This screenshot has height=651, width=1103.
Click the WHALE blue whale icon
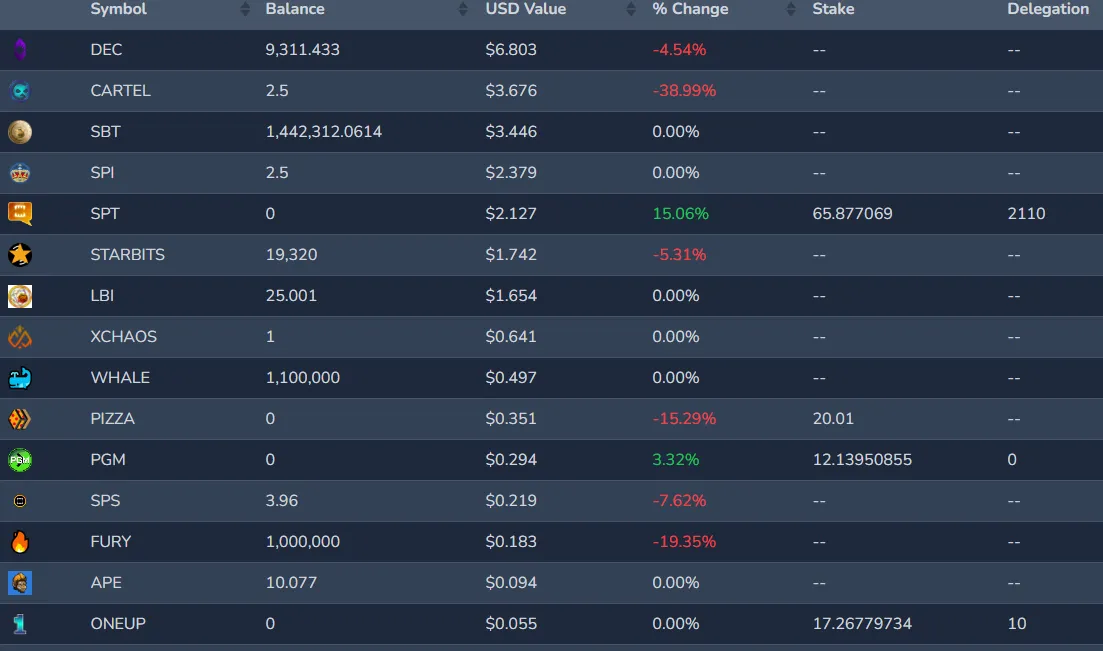(20, 378)
